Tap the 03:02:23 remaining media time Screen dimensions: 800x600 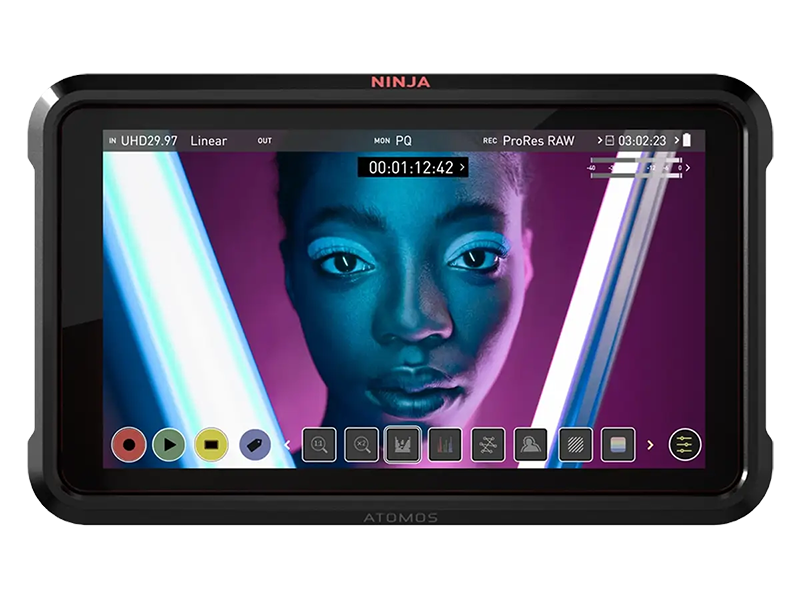click(641, 141)
